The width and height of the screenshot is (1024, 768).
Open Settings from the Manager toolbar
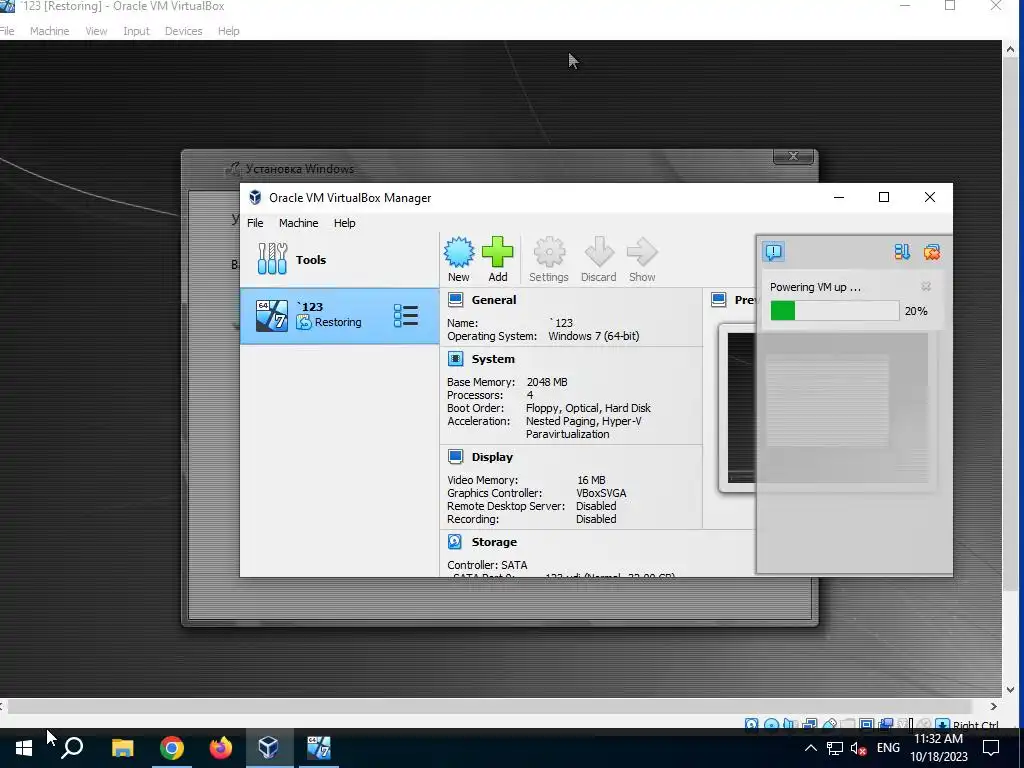(549, 259)
